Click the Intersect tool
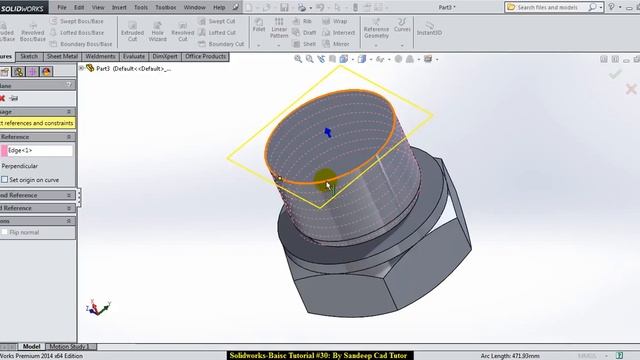 [339, 33]
